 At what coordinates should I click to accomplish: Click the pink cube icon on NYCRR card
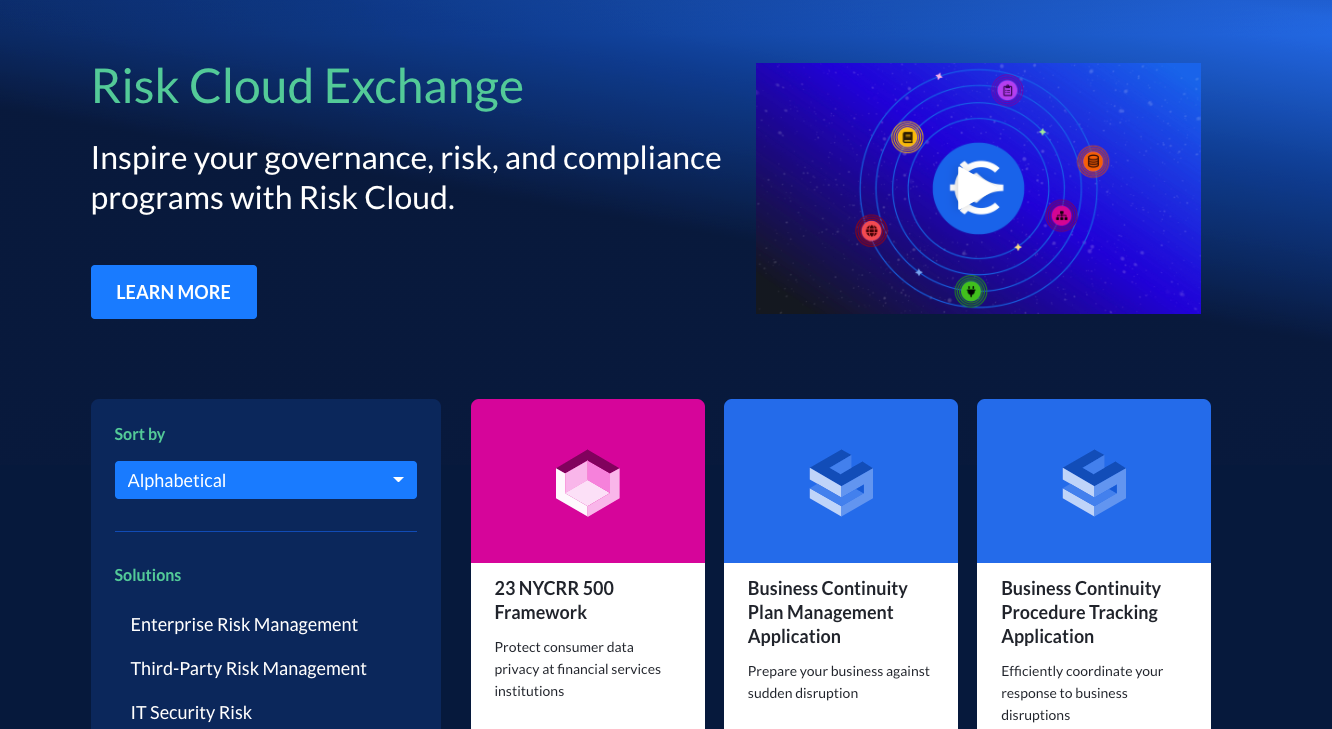588,482
